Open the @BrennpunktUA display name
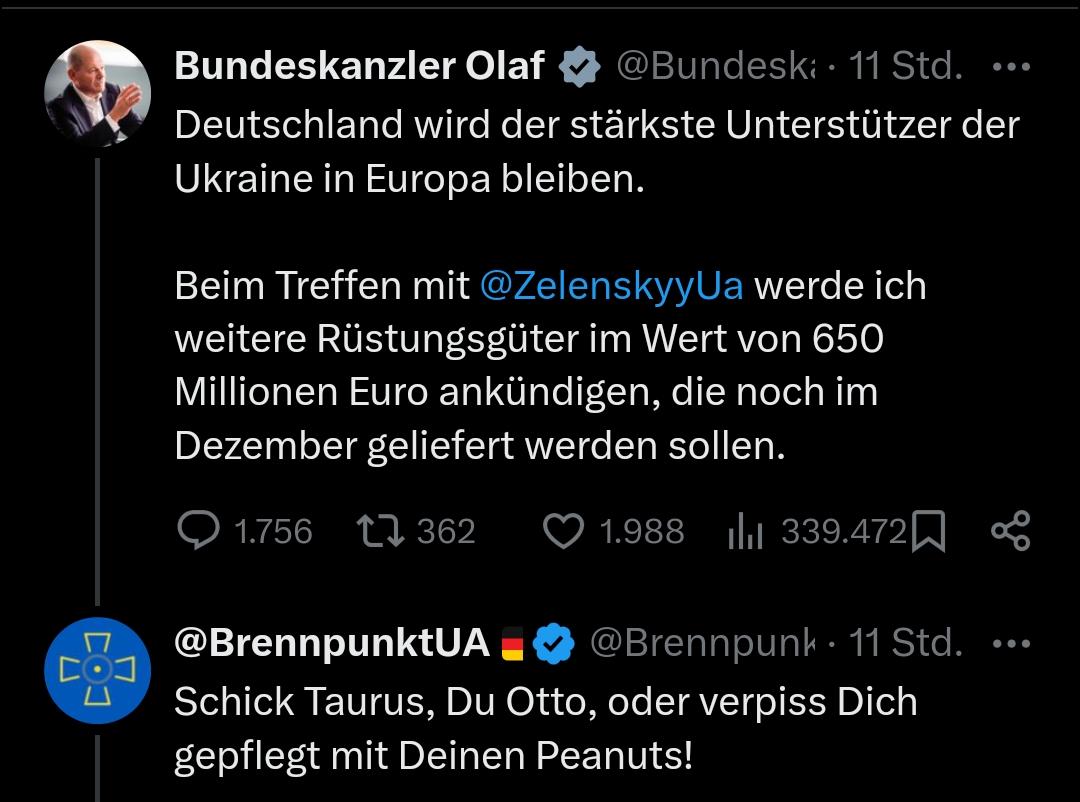Image resolution: width=1080 pixels, height=802 pixels. (331, 643)
